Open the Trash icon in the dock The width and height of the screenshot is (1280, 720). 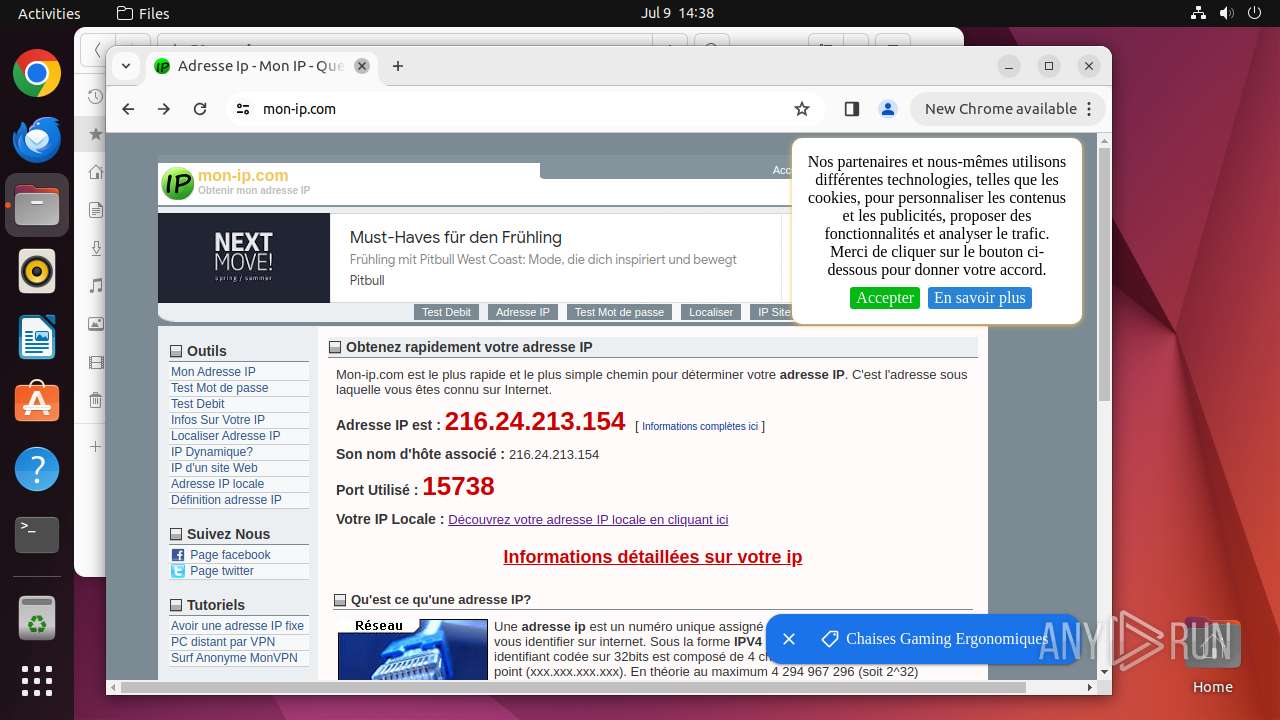tap(37, 618)
